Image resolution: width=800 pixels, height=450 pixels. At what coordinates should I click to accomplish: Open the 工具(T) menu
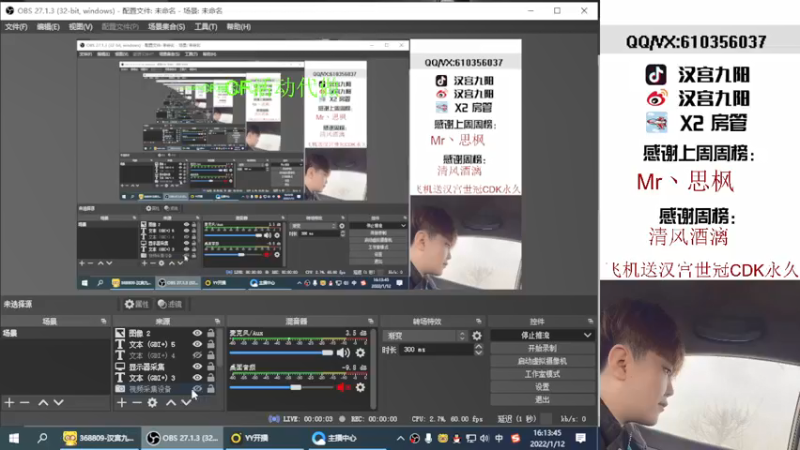coord(206,27)
